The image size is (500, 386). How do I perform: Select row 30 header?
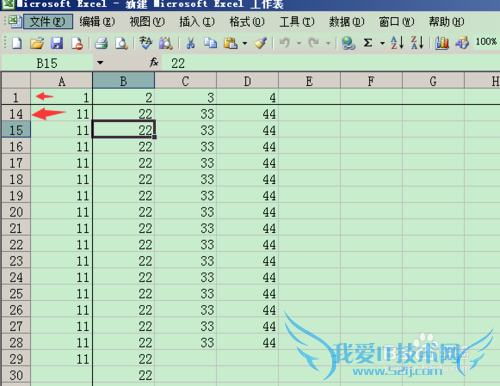coord(16,375)
